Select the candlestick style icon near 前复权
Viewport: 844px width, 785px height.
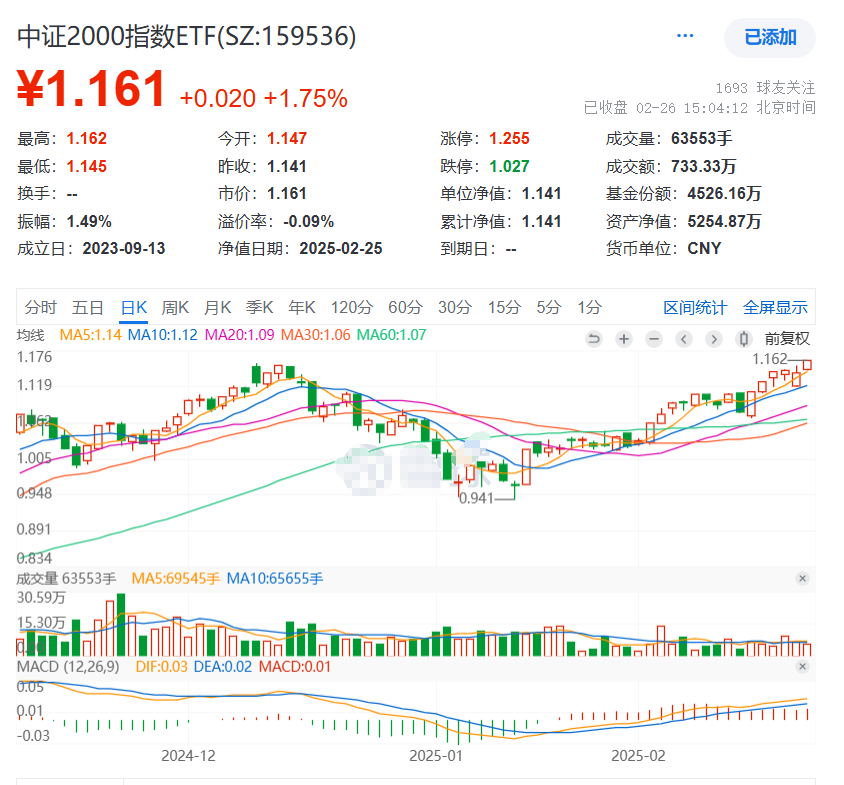(x=743, y=339)
